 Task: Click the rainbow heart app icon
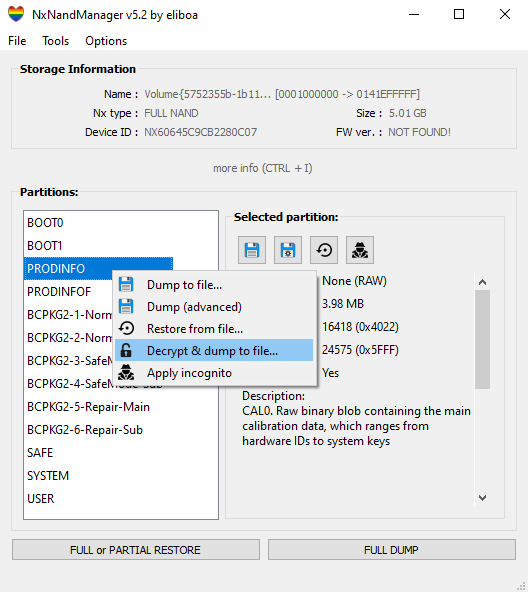[x=16, y=14]
